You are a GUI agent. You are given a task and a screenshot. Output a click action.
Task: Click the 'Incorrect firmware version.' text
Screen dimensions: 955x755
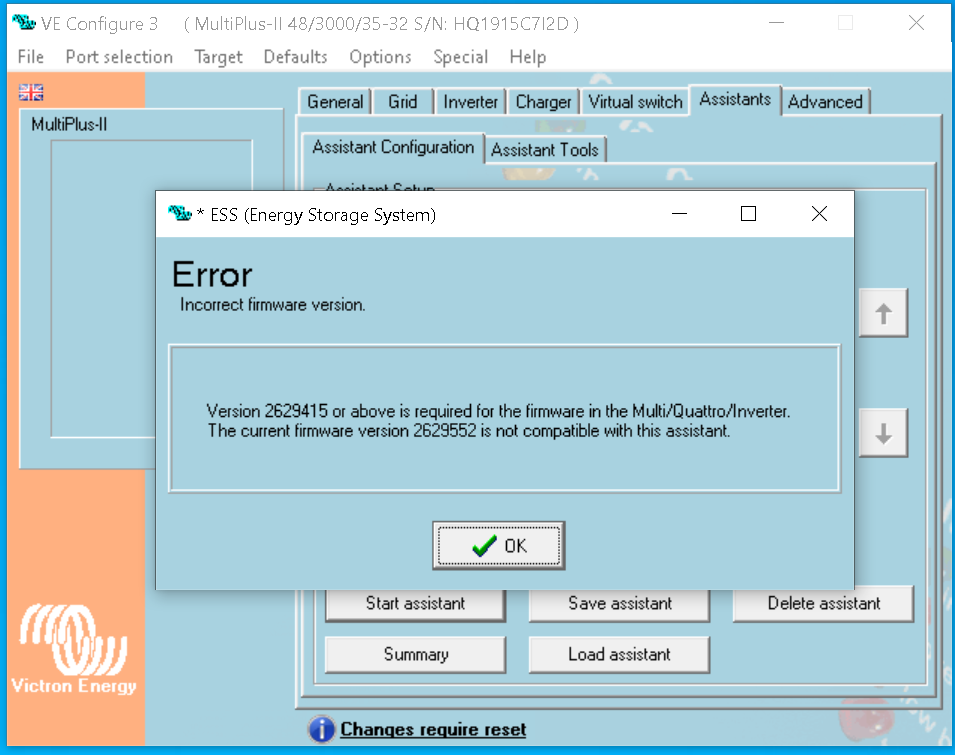point(272,304)
